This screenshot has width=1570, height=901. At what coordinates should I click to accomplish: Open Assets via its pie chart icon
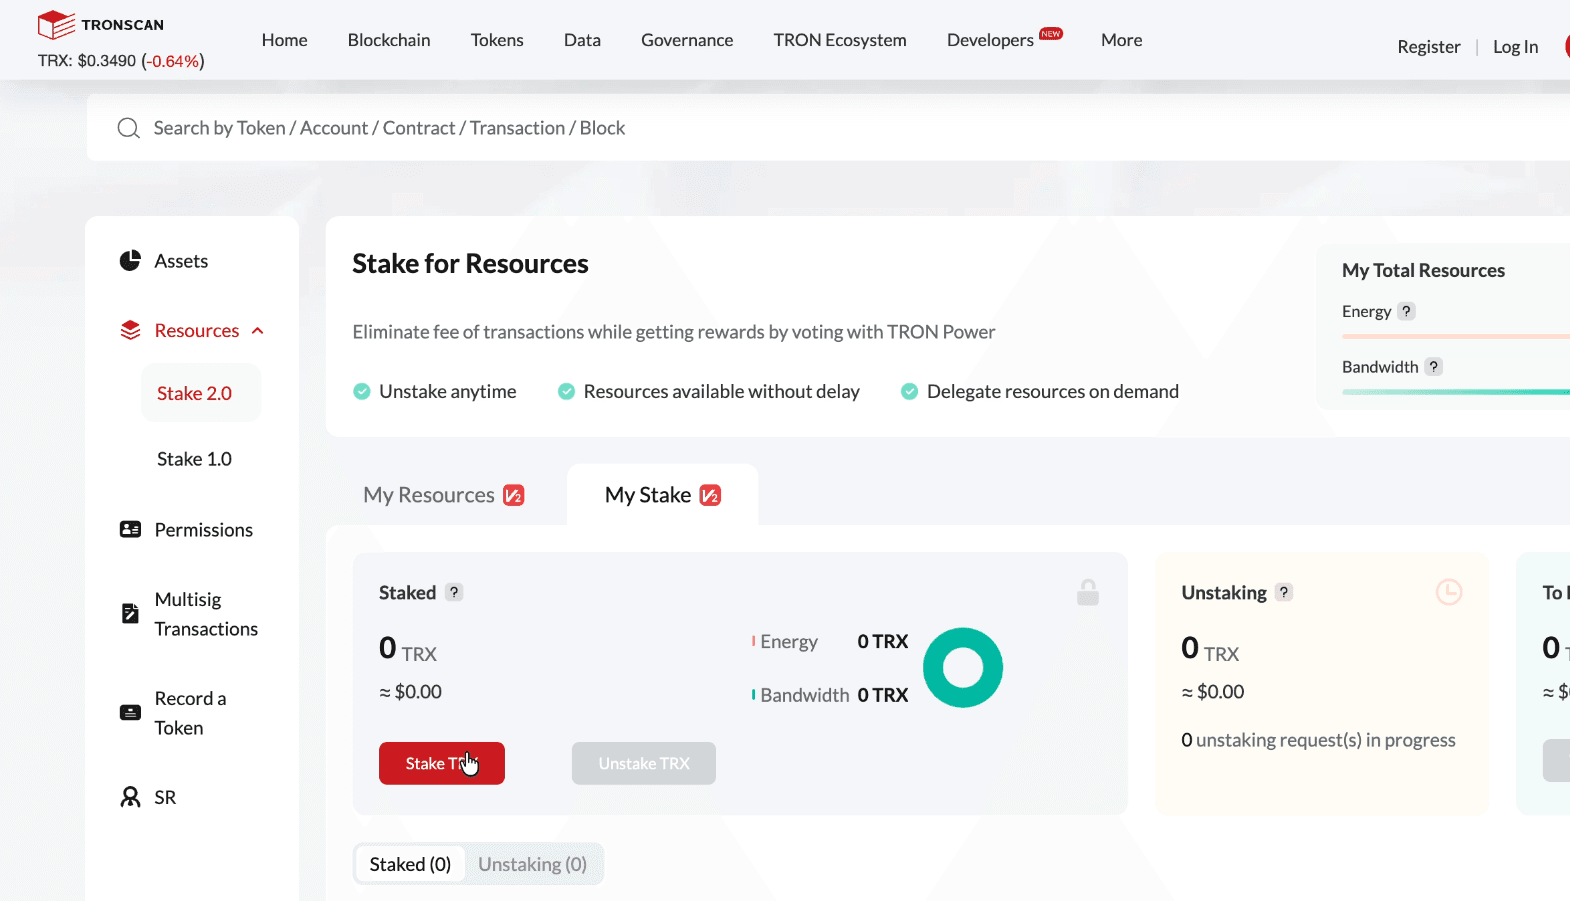click(x=130, y=261)
